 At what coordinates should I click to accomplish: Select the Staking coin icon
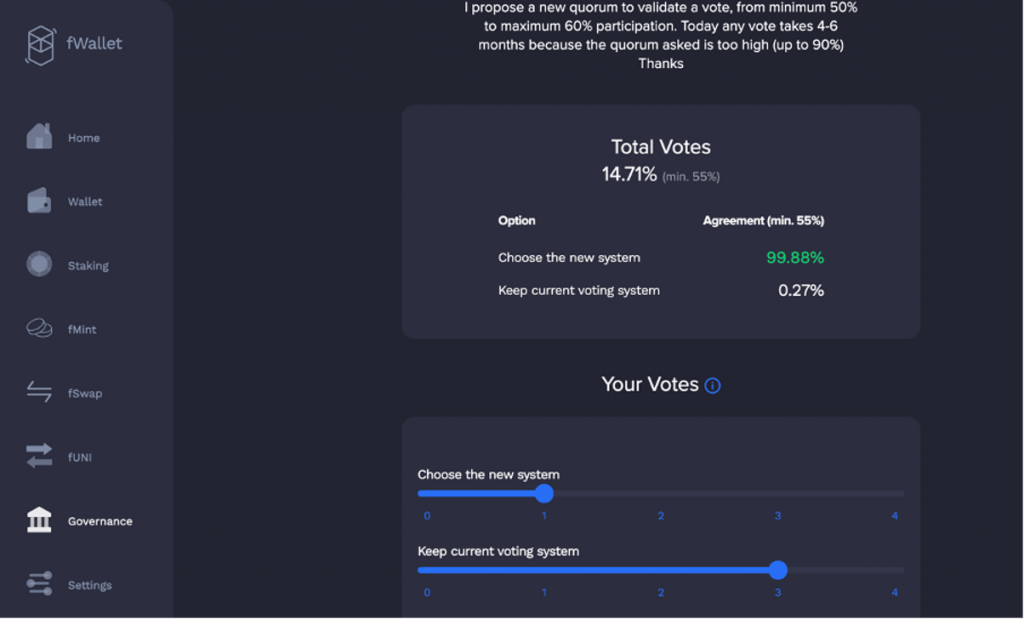[39, 265]
